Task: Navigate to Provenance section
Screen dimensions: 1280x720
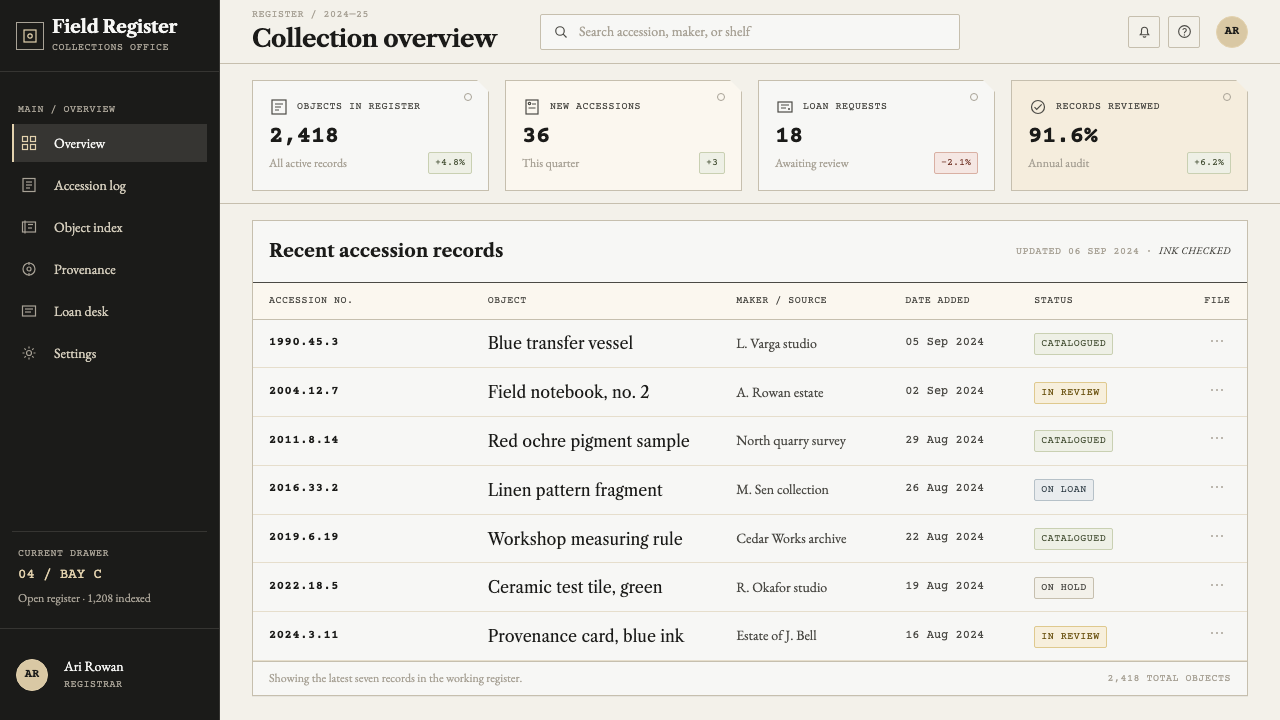Action: pos(110,269)
